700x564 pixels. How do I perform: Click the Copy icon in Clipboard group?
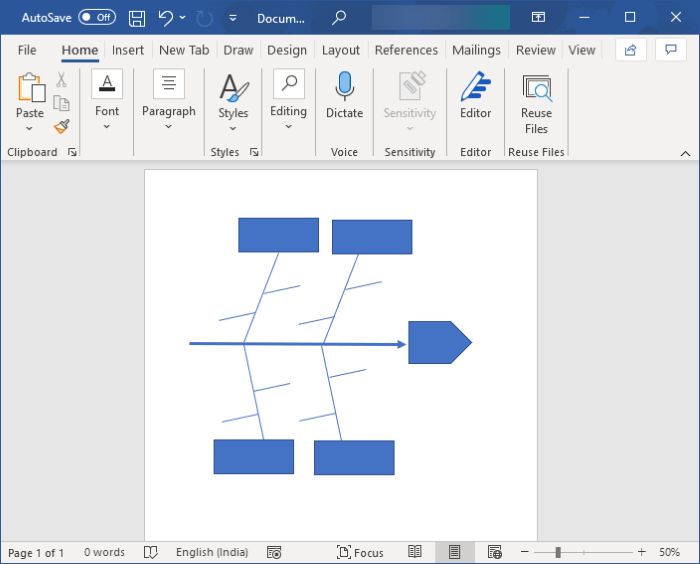[x=61, y=104]
